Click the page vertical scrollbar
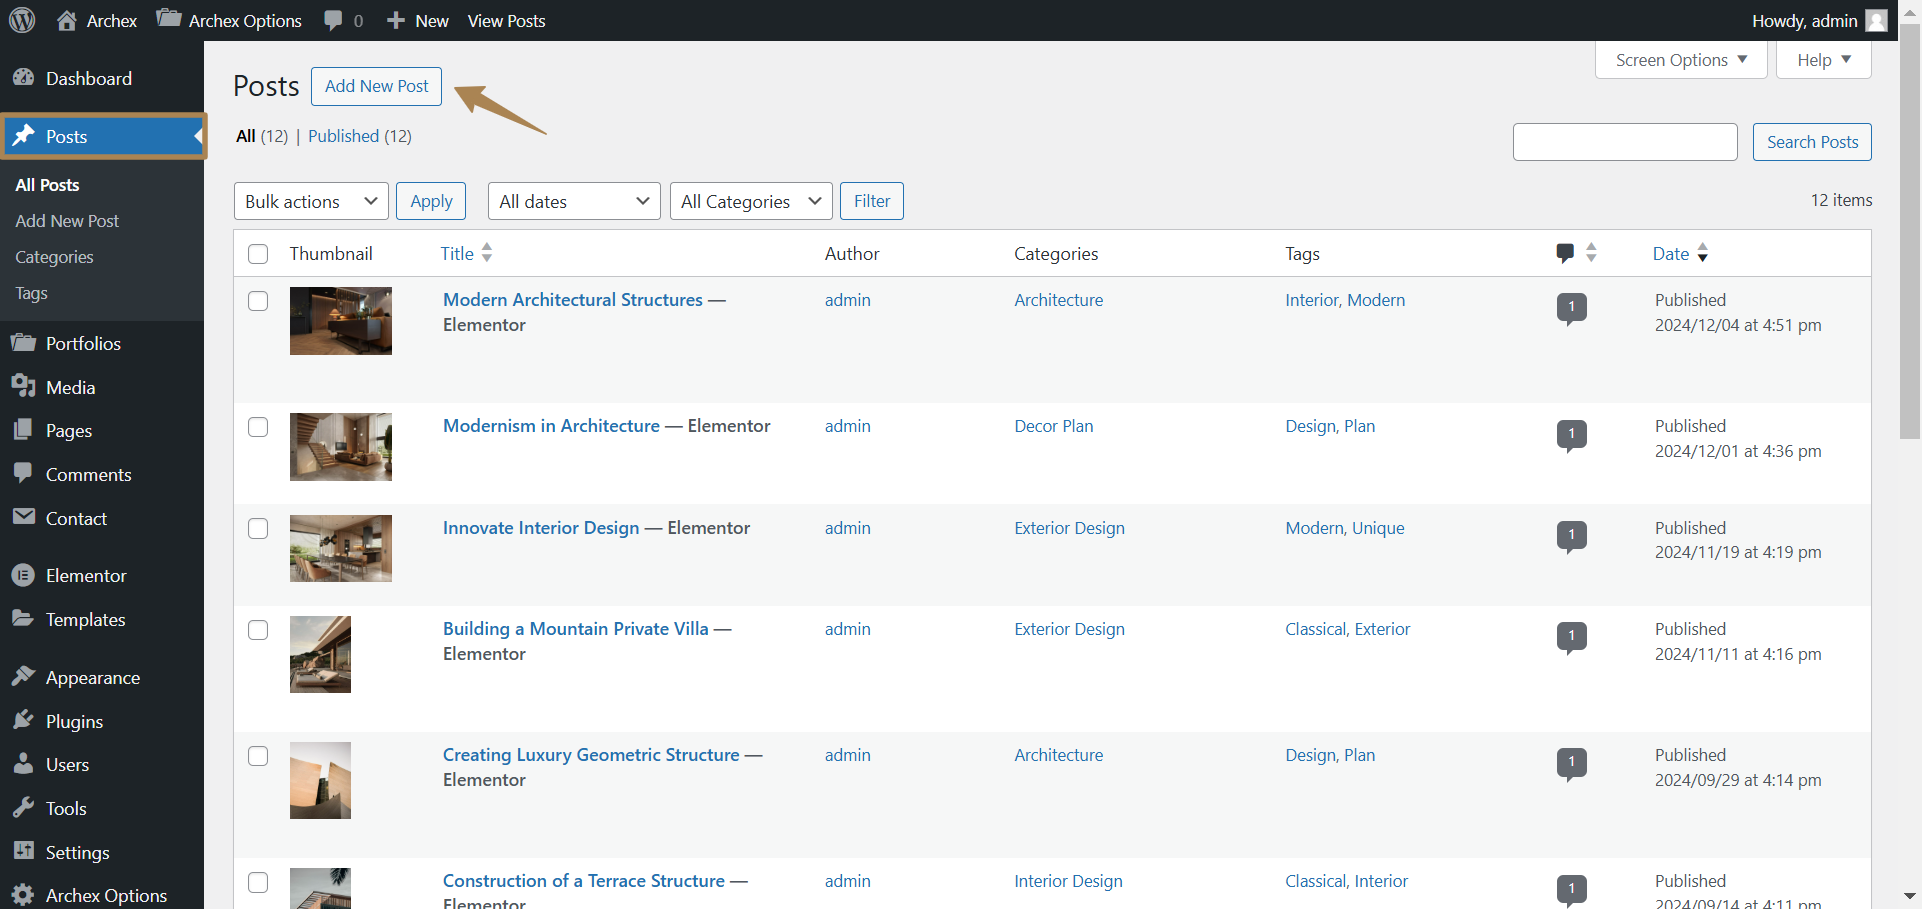 pyautogui.click(x=1910, y=230)
